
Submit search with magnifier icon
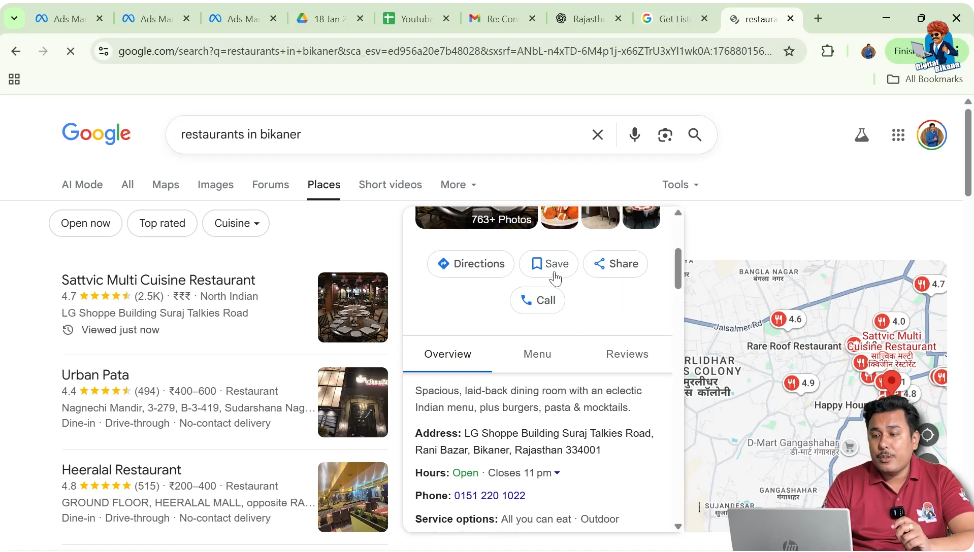pos(694,135)
